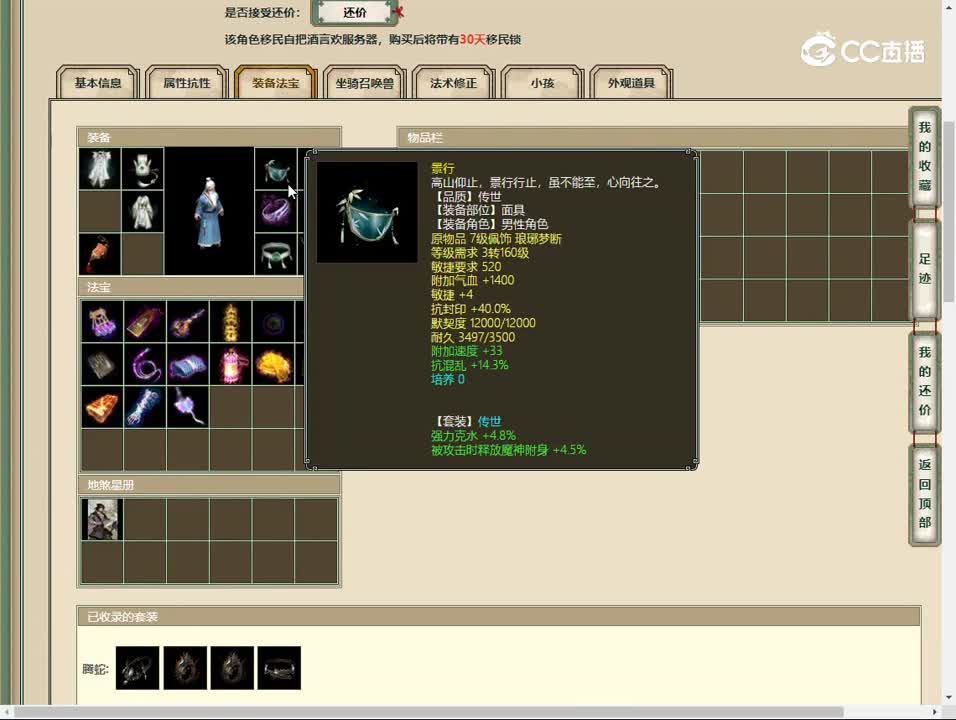Select the lute-shaped treasure icon
Image resolution: width=956 pixels, height=720 pixels.
tap(188, 321)
